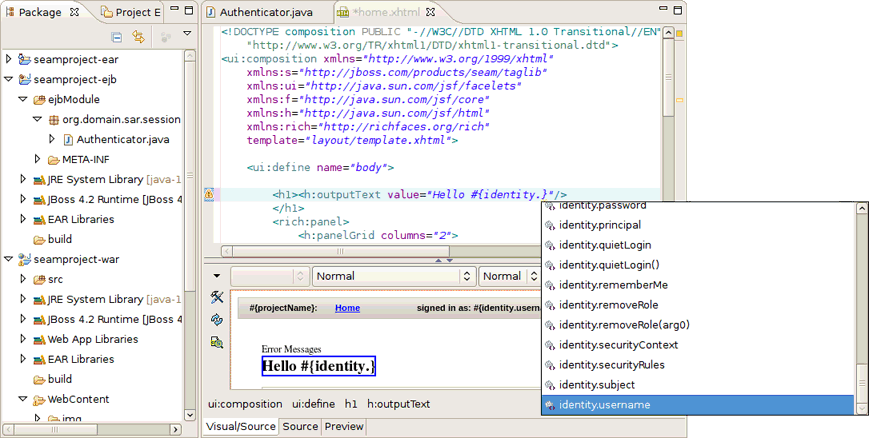Click the warning marker beside the outputText line
869x438 pixels.
tap(209, 194)
